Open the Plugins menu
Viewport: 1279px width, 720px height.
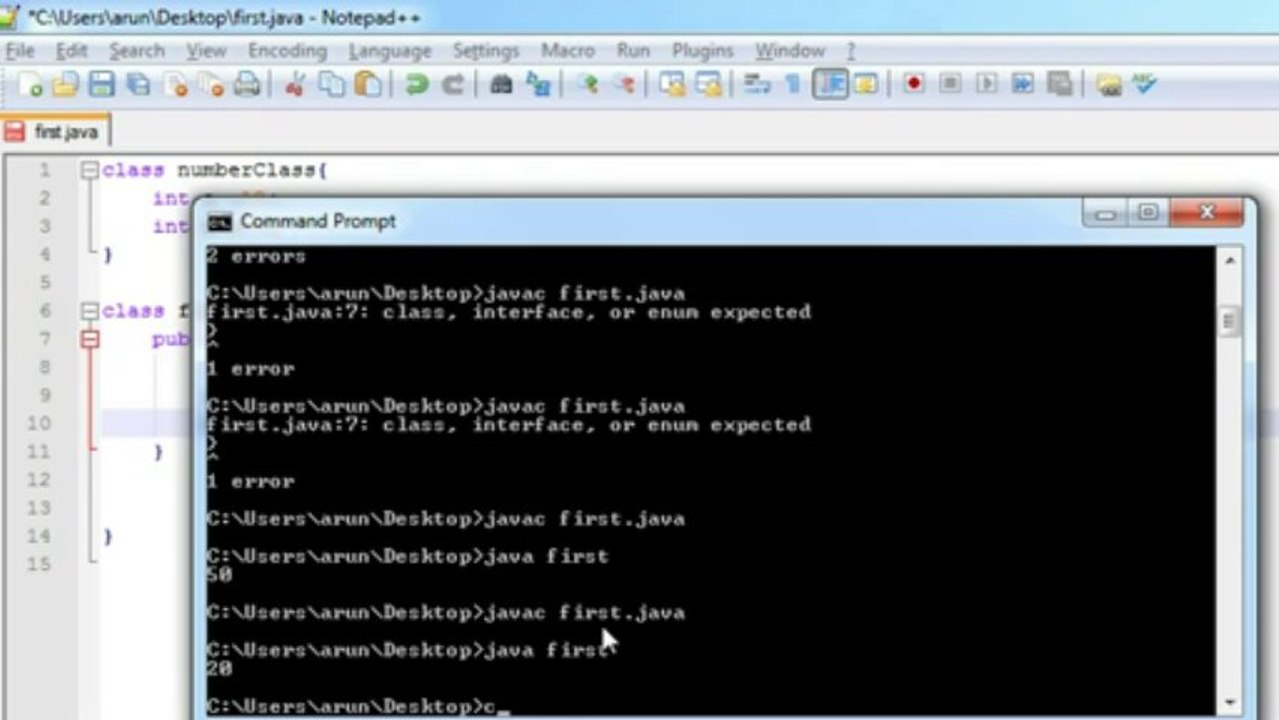pyautogui.click(x=702, y=51)
